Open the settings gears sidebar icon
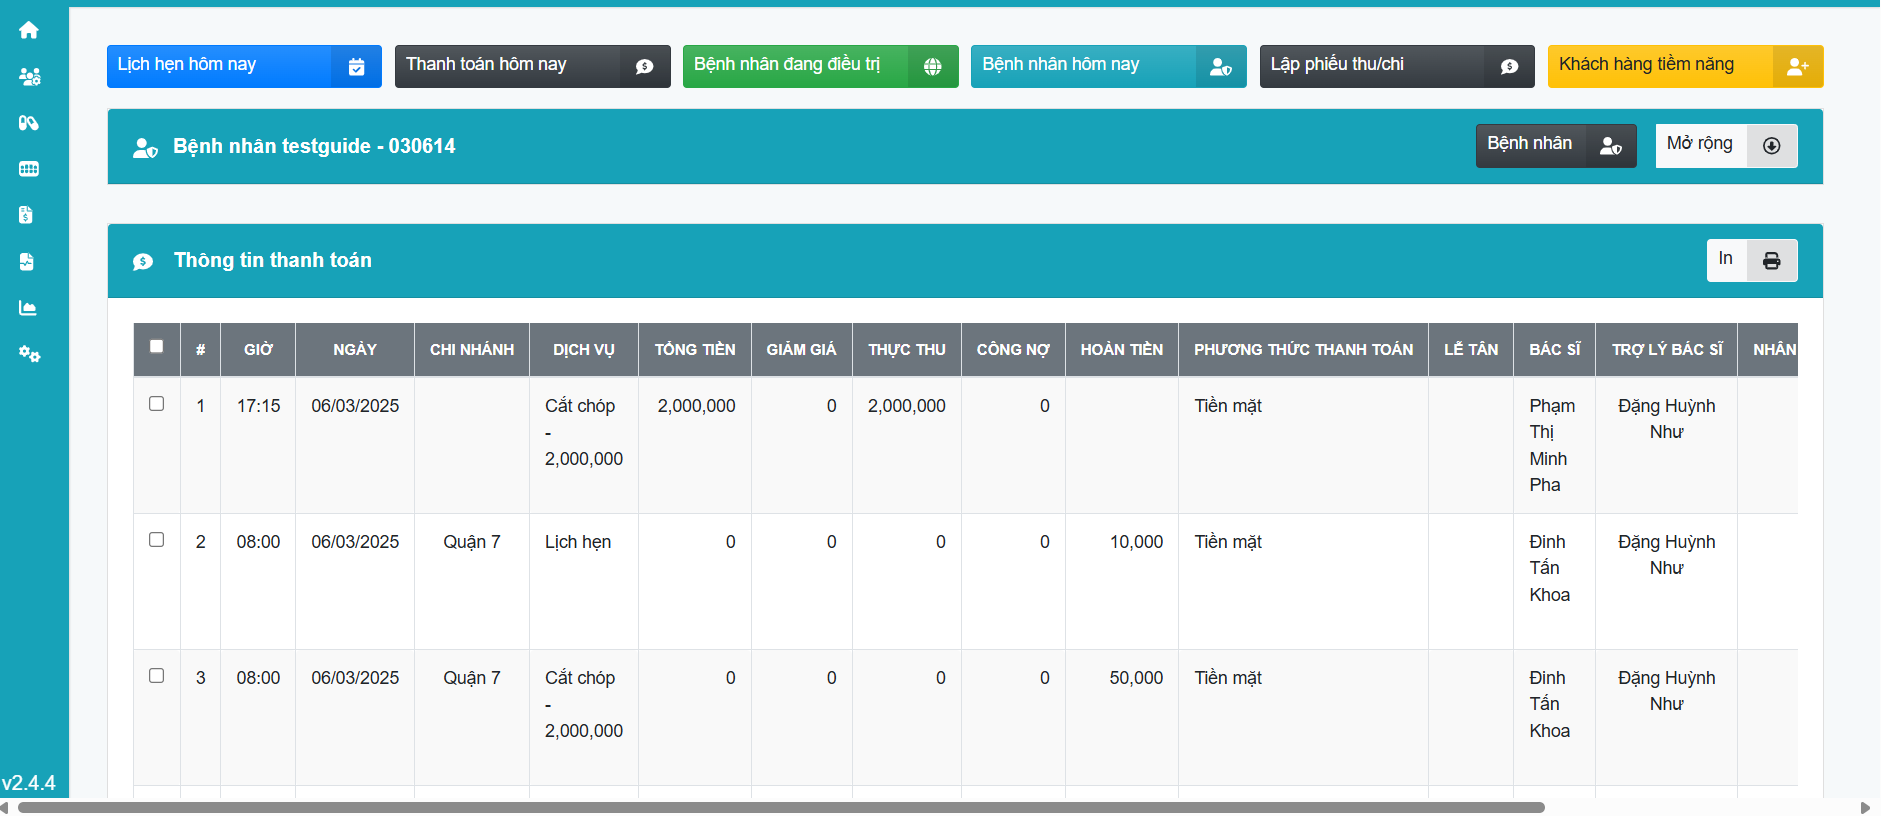Screen dimensions: 1881x816 coord(29,354)
